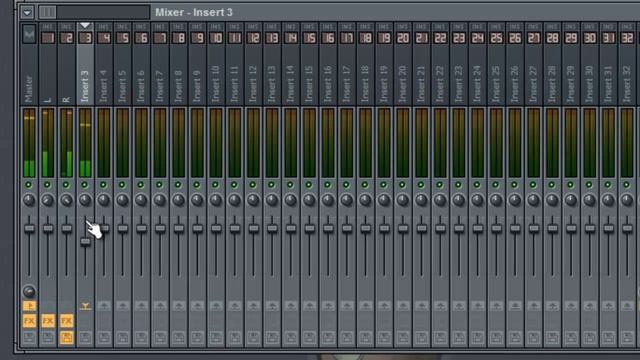Enable send arrow on Insert 12

point(253,306)
